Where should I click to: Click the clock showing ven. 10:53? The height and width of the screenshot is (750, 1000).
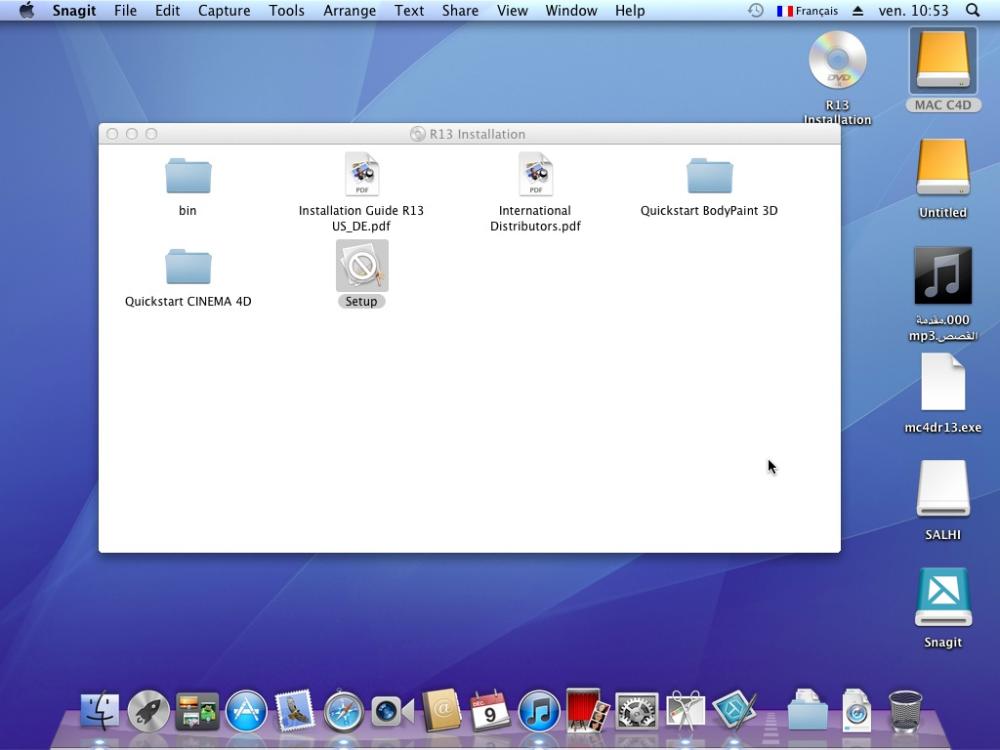pos(913,10)
